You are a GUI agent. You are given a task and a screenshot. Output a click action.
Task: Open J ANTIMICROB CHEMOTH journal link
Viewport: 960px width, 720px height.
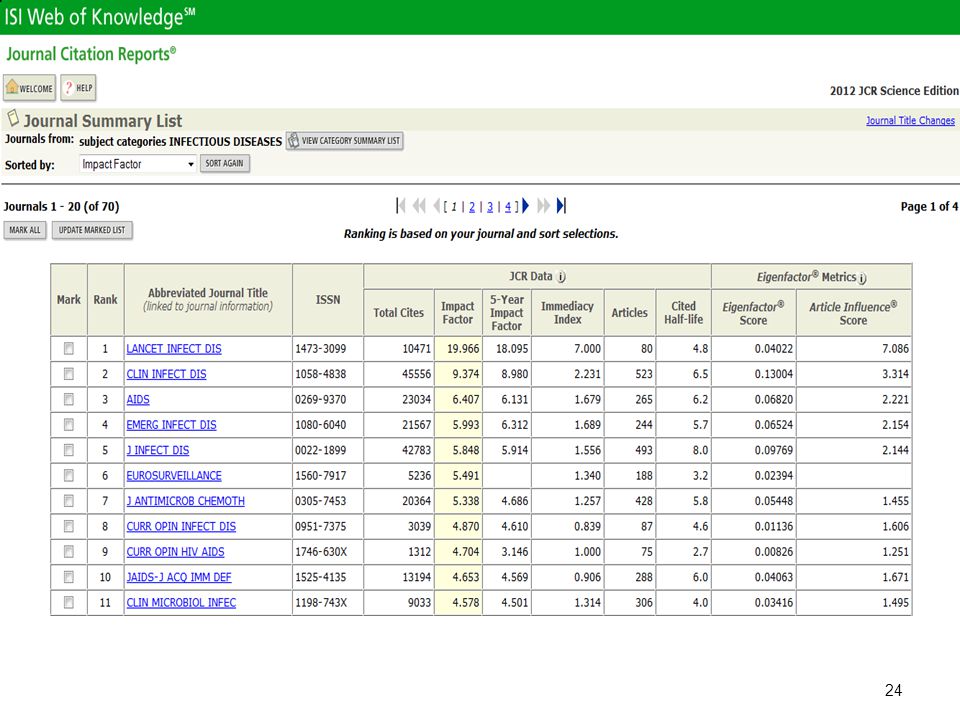pos(186,501)
